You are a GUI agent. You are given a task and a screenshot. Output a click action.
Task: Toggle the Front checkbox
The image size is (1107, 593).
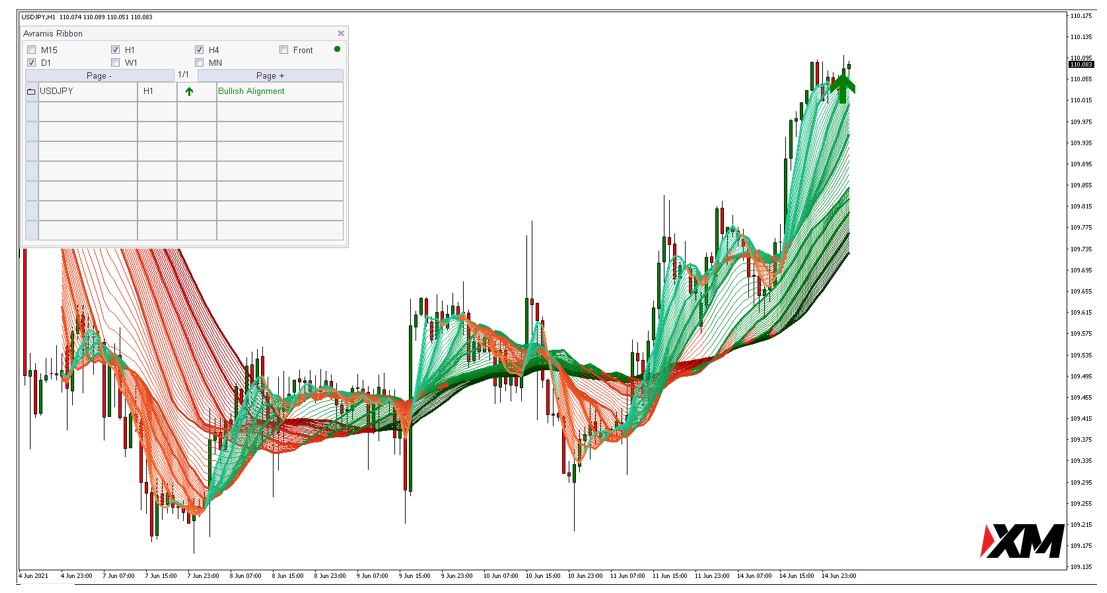(284, 50)
